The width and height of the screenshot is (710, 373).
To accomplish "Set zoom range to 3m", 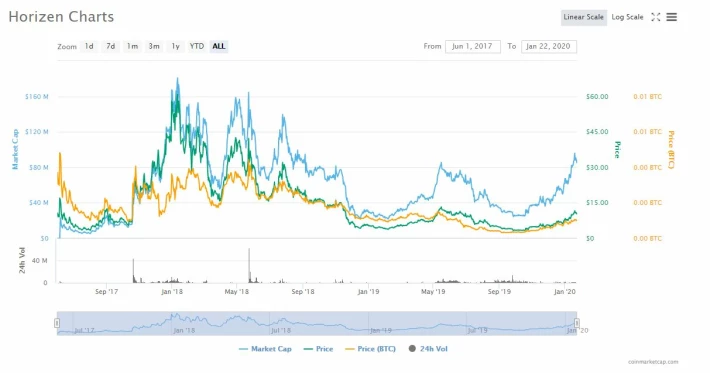I will pos(154,46).
